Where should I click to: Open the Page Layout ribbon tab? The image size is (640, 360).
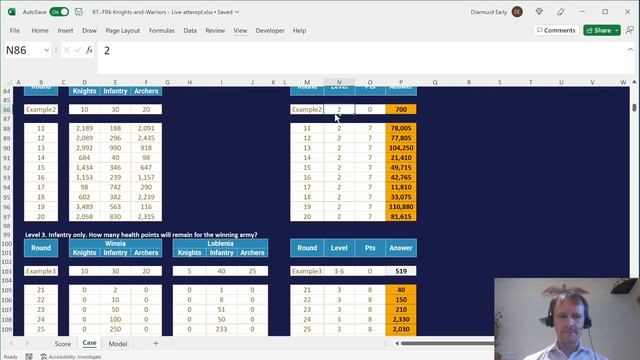[122, 31]
